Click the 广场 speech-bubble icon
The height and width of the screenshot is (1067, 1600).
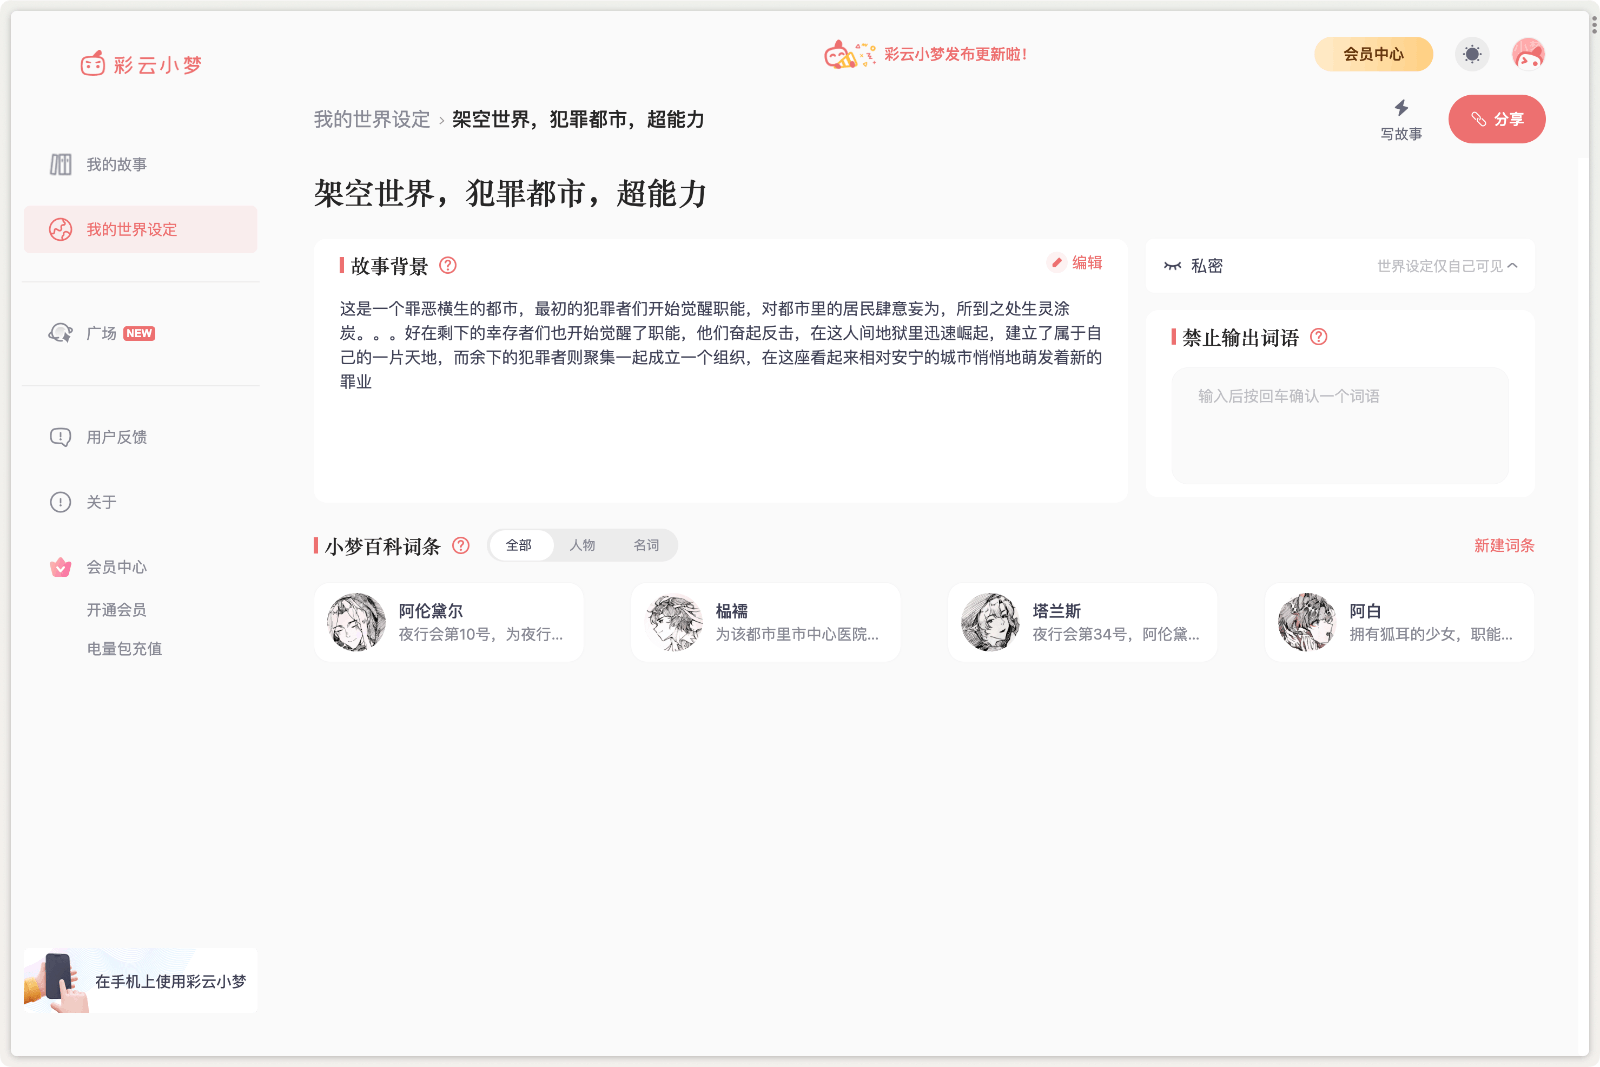60,332
